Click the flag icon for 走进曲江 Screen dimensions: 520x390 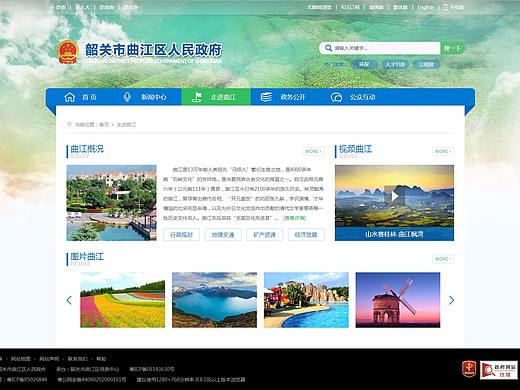click(x=197, y=97)
